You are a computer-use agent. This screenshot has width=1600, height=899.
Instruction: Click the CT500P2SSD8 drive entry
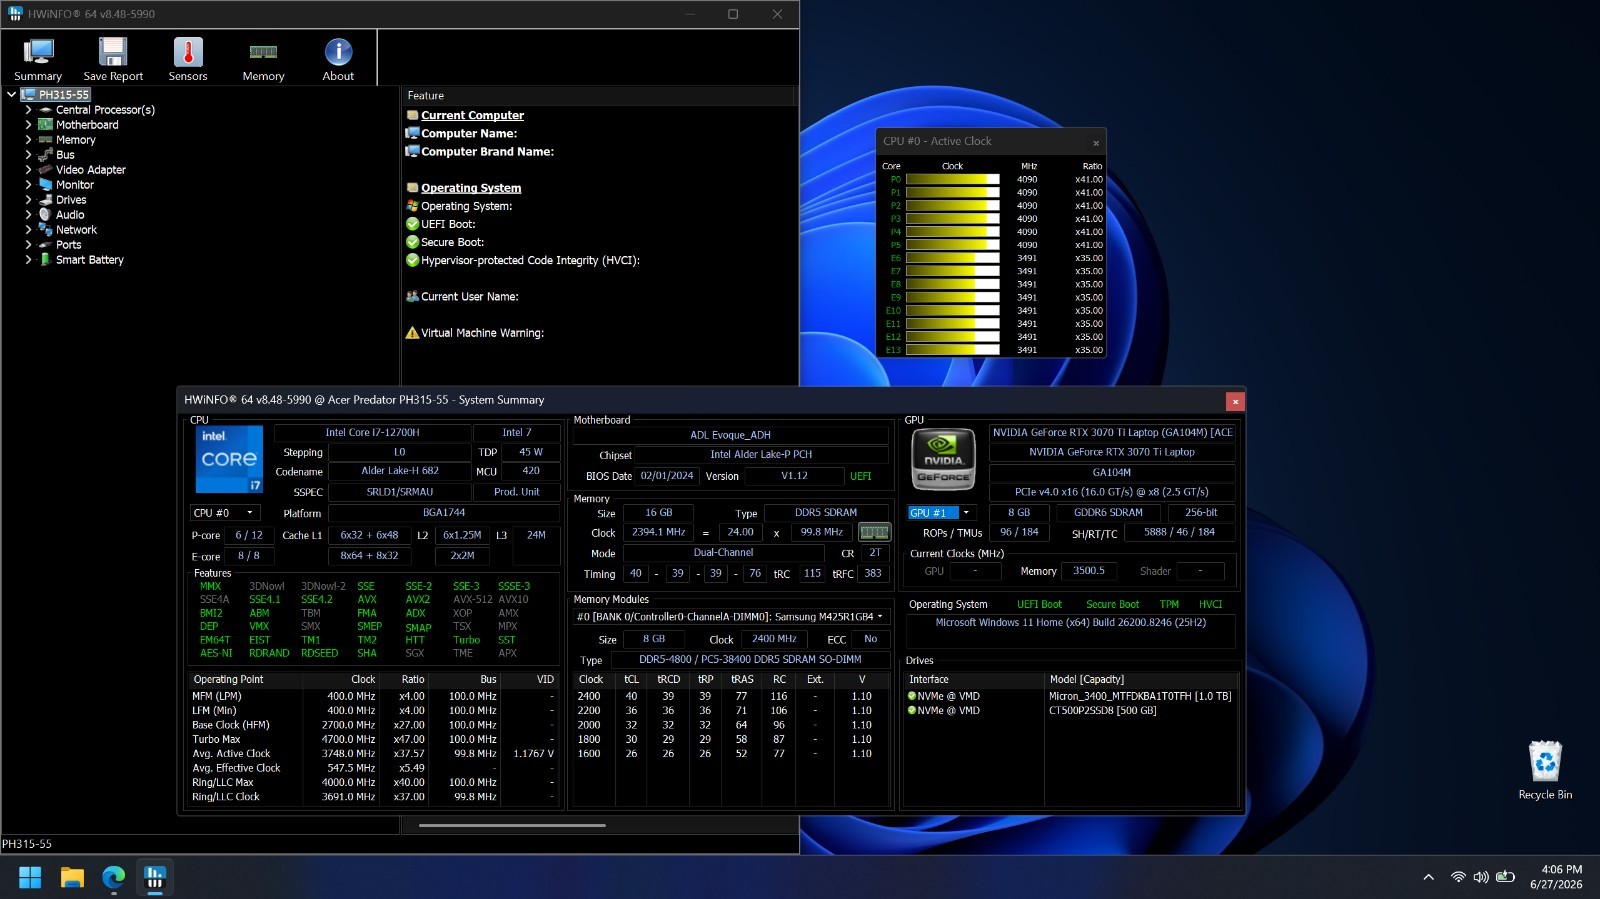(x=1102, y=711)
